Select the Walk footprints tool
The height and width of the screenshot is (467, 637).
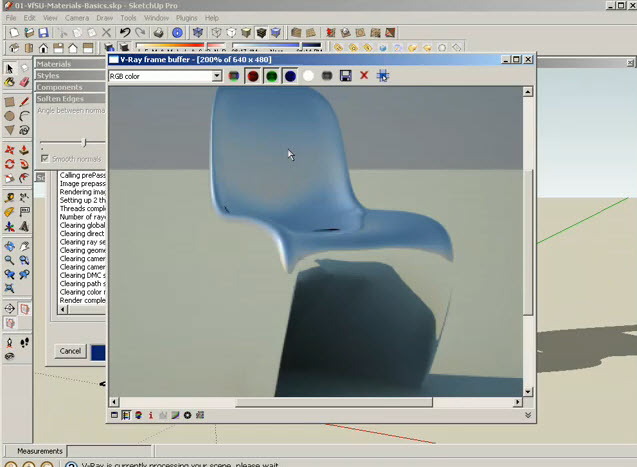point(24,342)
